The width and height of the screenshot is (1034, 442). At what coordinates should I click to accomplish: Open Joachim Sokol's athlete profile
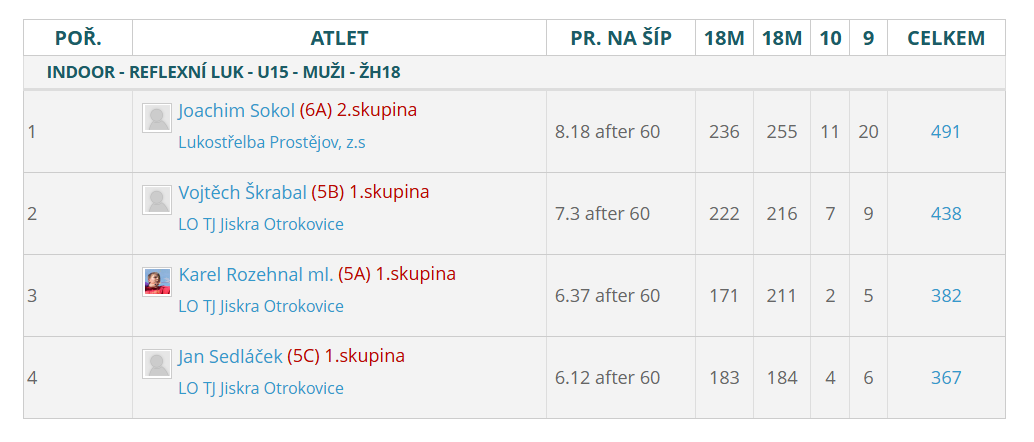tap(236, 111)
